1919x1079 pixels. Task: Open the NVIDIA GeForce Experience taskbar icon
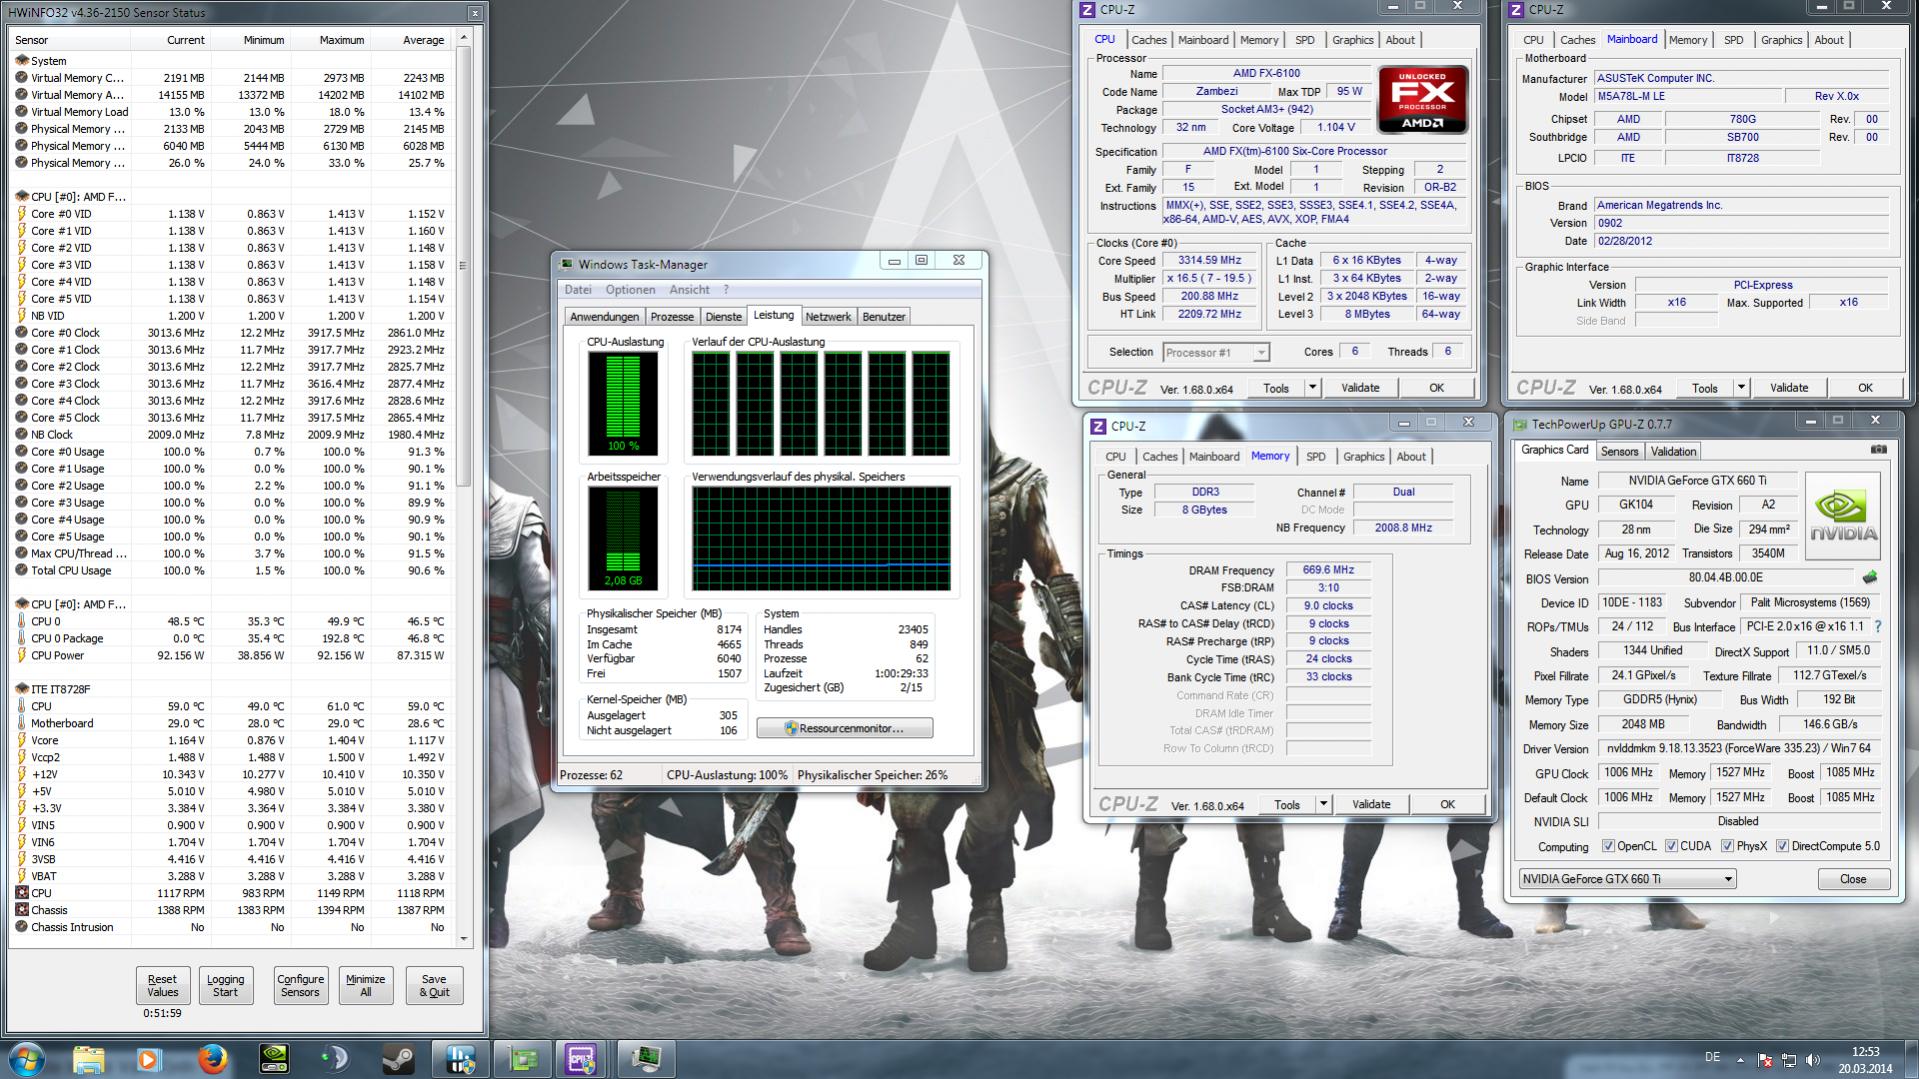pyautogui.click(x=274, y=1059)
